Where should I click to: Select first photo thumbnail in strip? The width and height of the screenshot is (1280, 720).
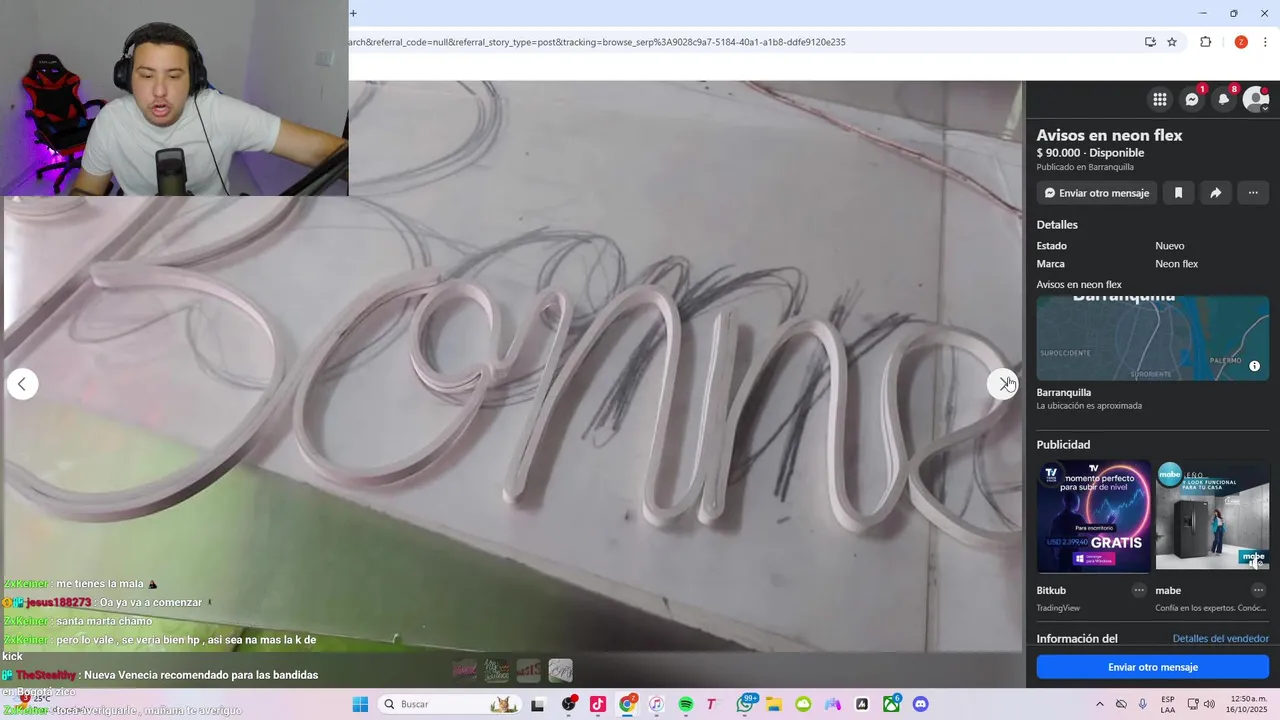coord(465,669)
